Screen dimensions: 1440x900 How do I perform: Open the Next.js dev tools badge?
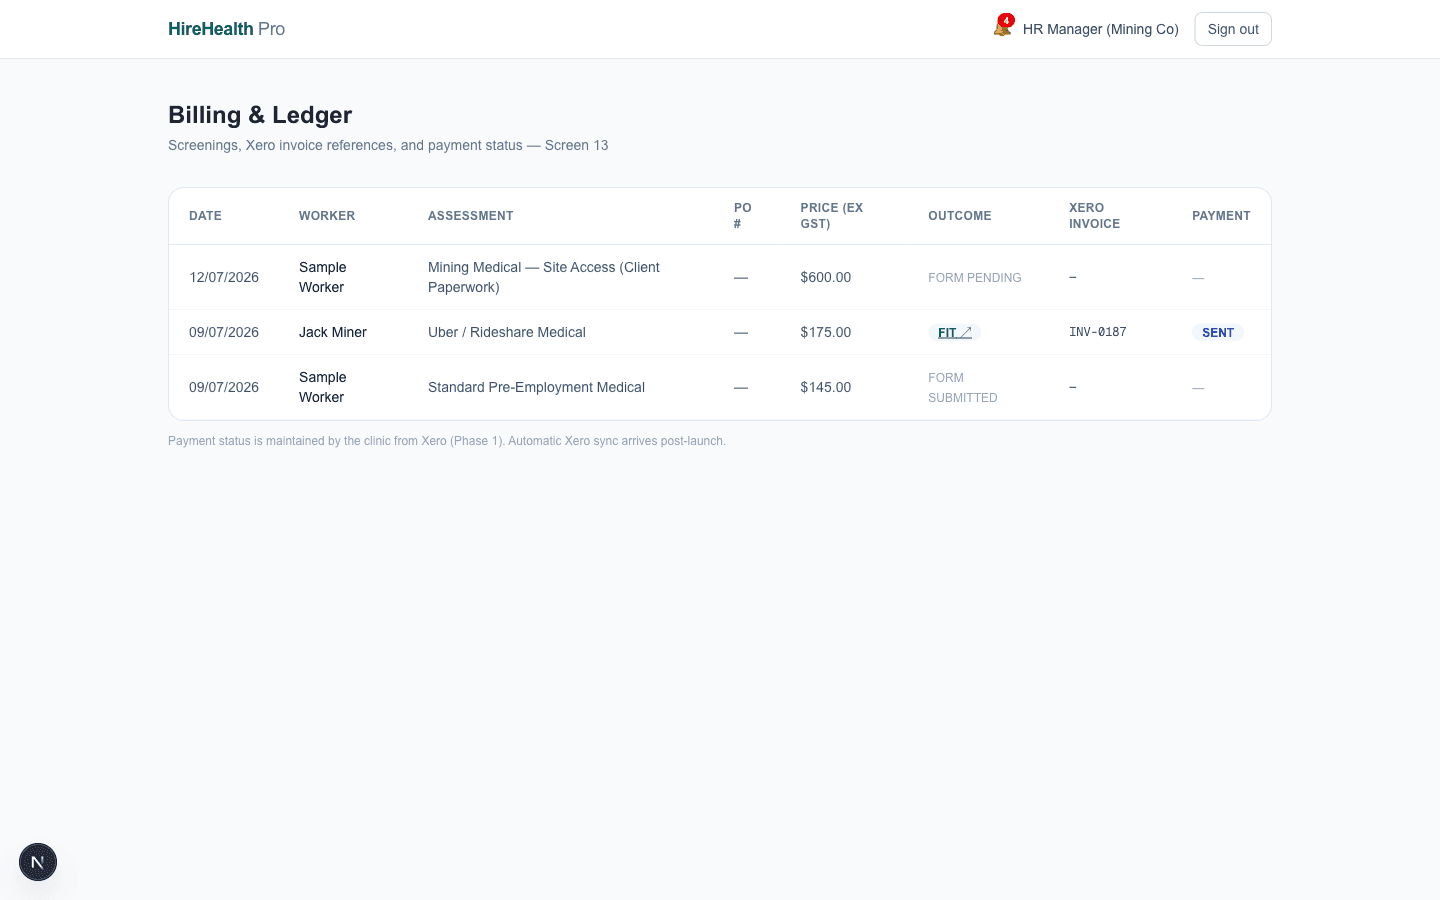[x=38, y=862]
